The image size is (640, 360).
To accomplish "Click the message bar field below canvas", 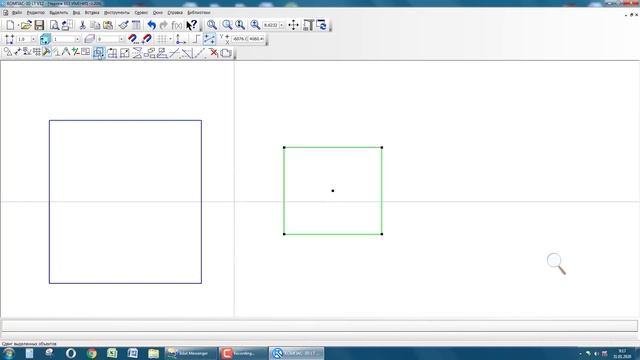I will click(x=320, y=325).
